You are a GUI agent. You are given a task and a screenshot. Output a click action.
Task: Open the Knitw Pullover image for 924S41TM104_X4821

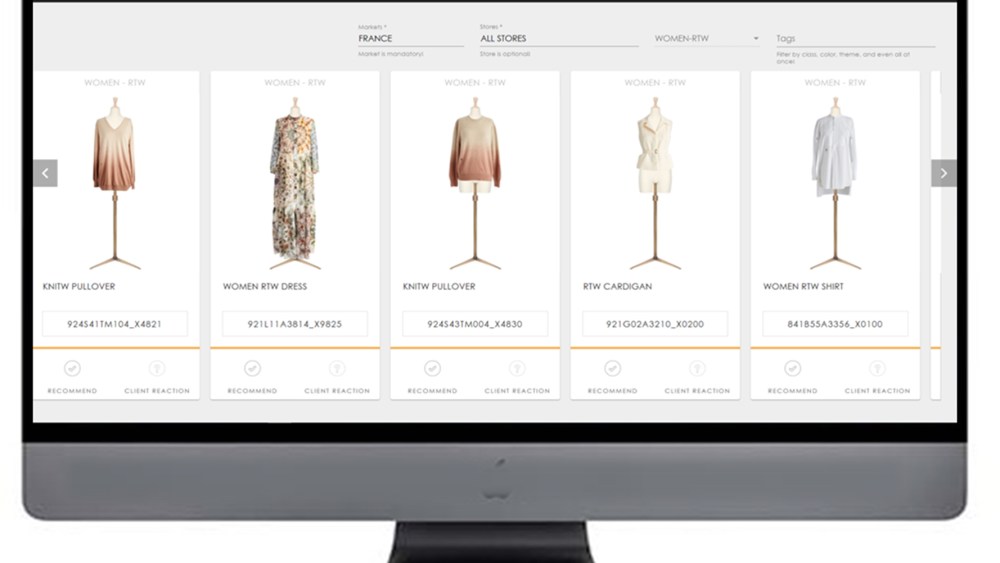point(115,184)
